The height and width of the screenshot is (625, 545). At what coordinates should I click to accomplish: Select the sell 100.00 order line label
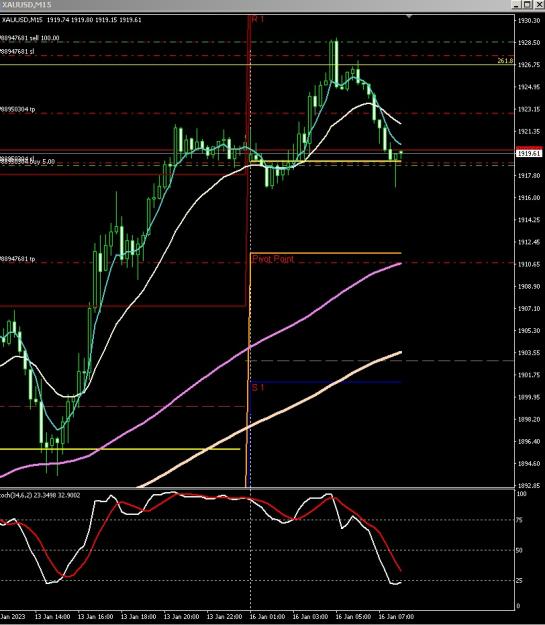[x=30, y=38]
